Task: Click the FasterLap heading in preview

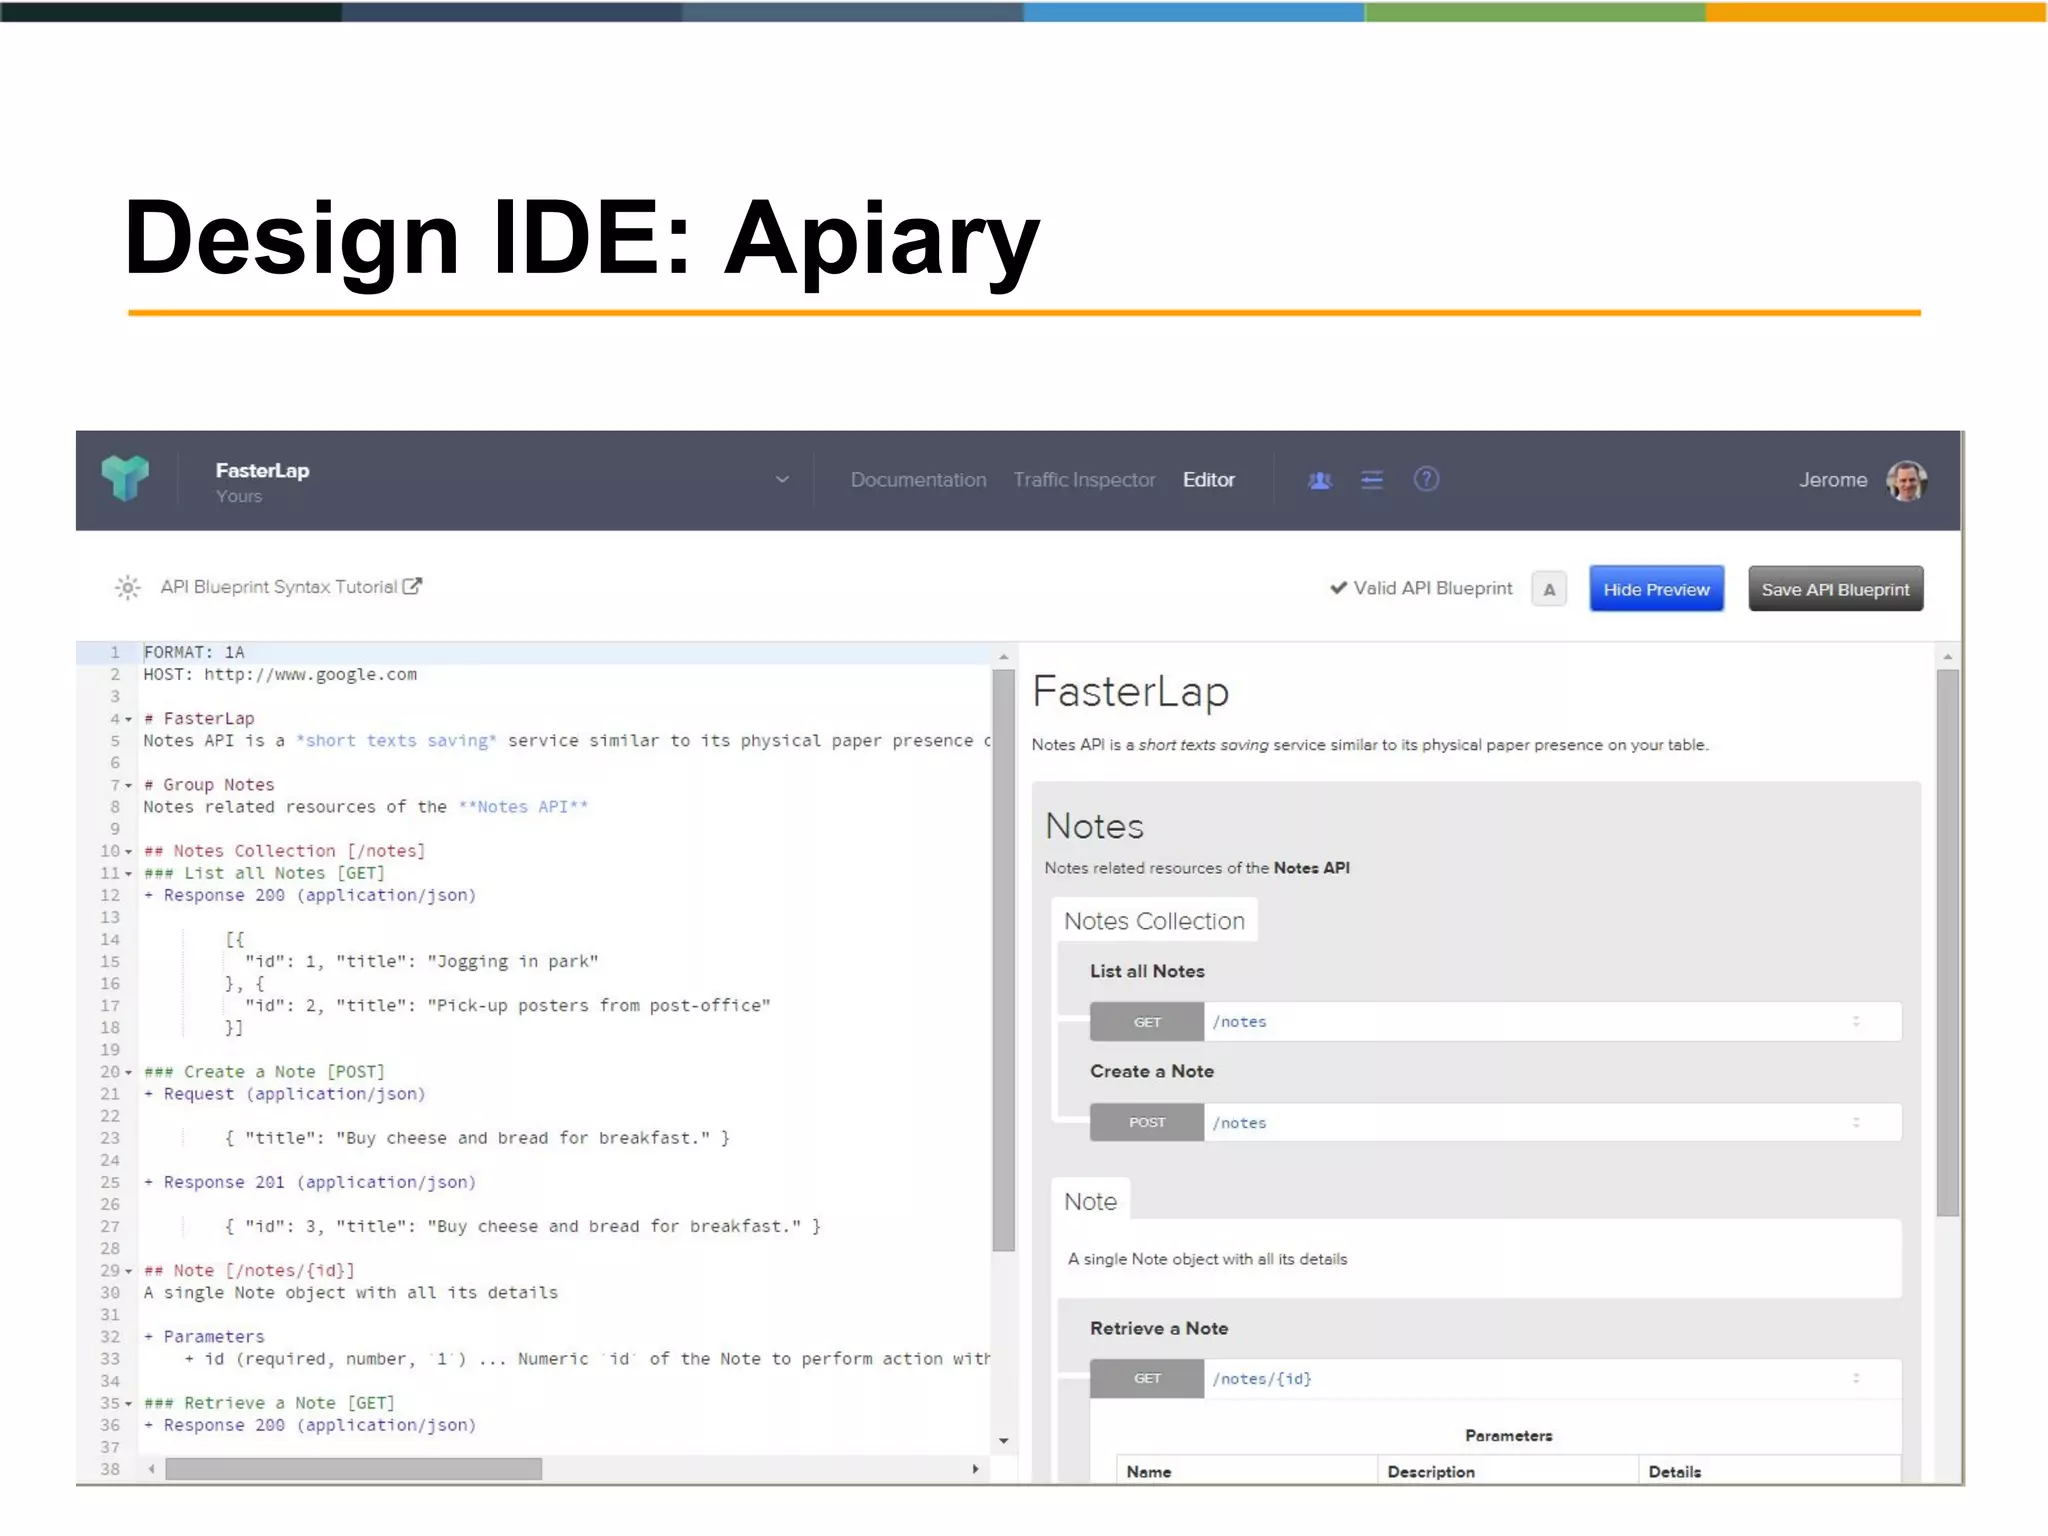Action: [x=1130, y=691]
